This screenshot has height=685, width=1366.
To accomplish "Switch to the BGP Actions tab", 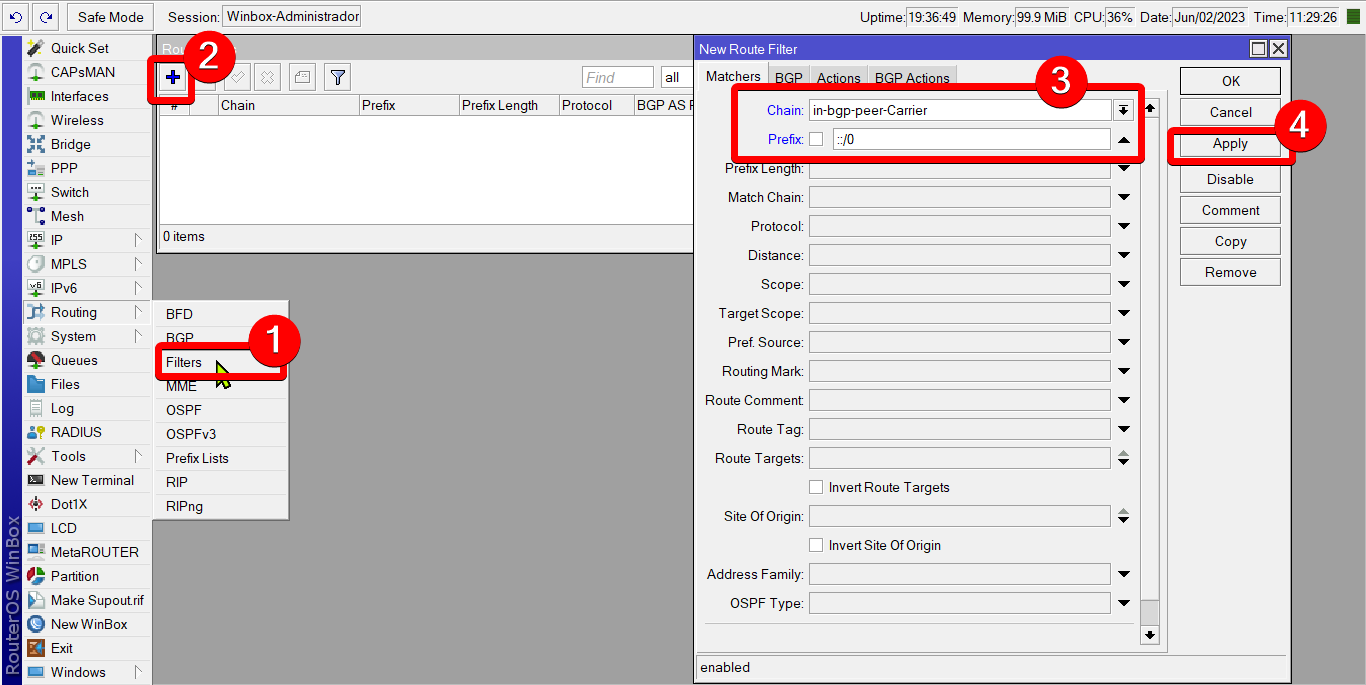I will pyautogui.click(x=912, y=78).
